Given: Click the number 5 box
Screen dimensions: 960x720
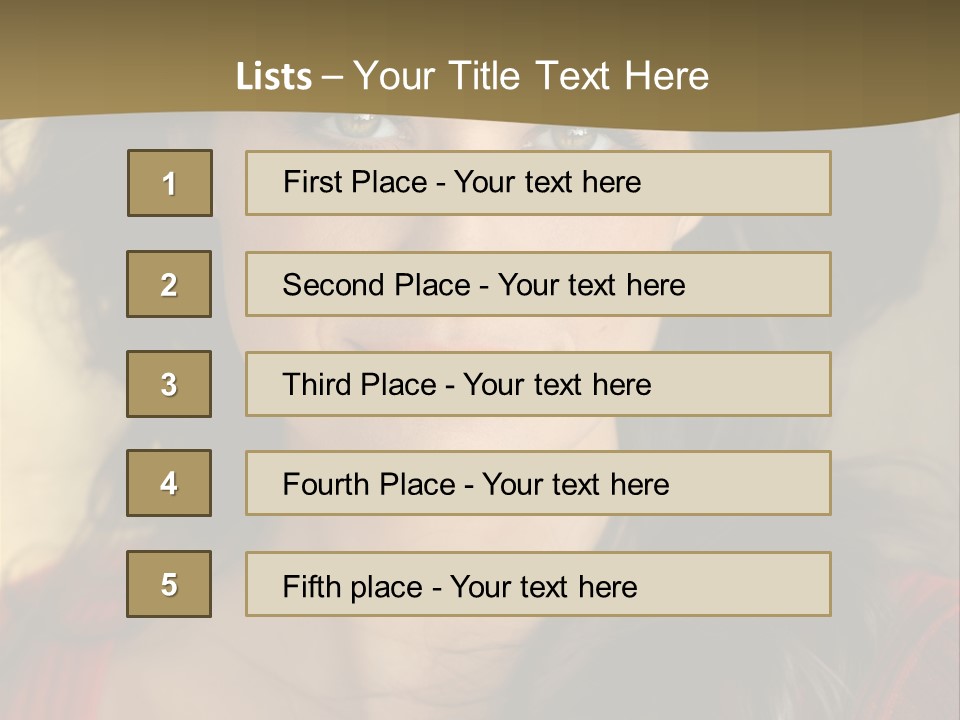Looking at the screenshot, I should tap(169, 584).
